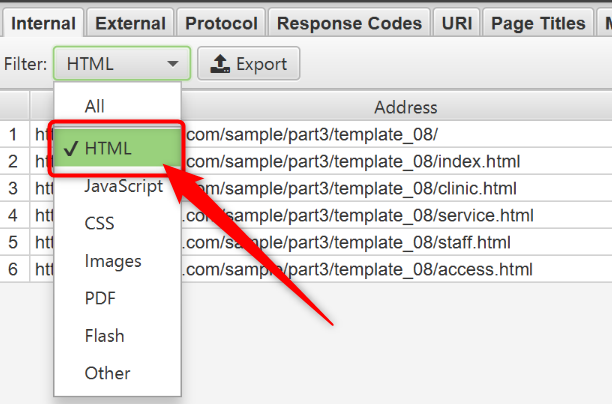Filter by Flash content

coord(104,336)
